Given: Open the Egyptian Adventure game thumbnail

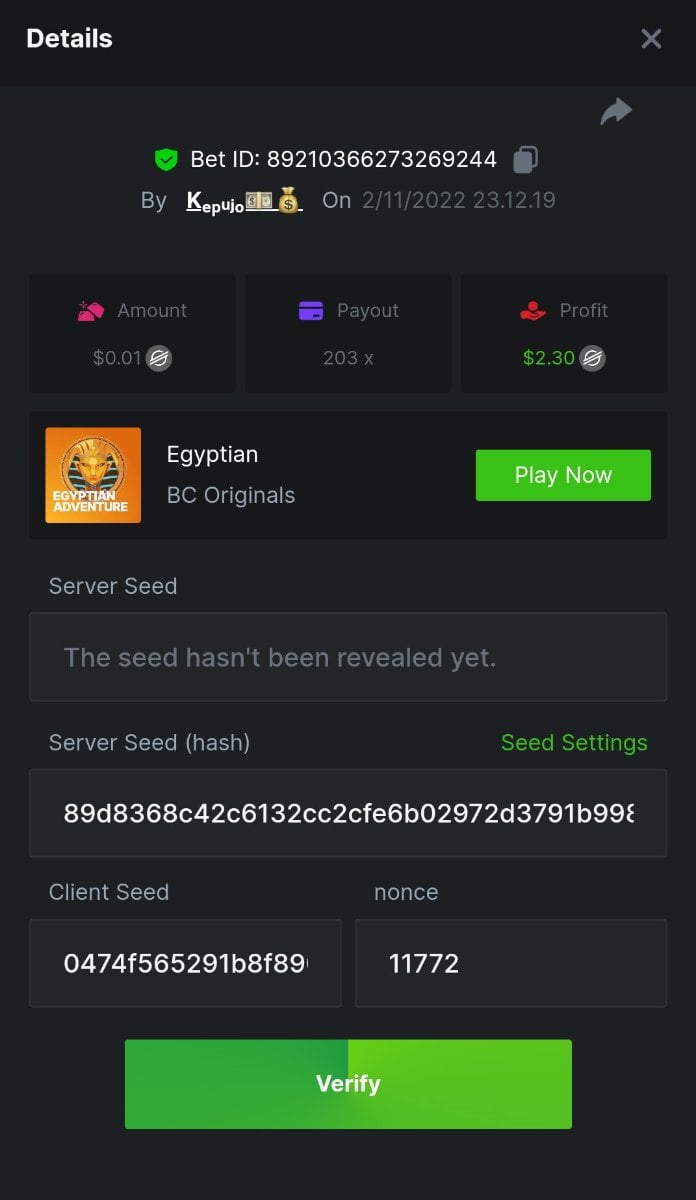Looking at the screenshot, I should tap(93, 475).
